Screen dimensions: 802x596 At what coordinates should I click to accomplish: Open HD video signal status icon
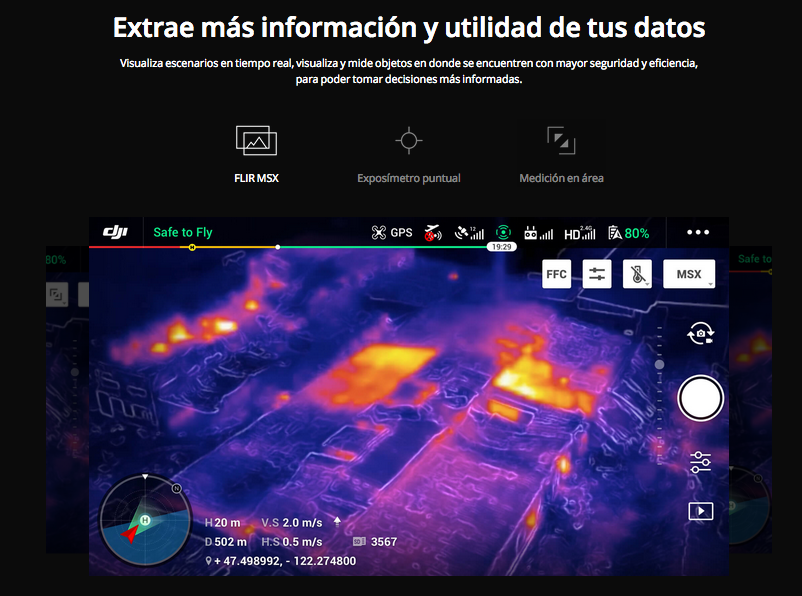pyautogui.click(x=580, y=233)
